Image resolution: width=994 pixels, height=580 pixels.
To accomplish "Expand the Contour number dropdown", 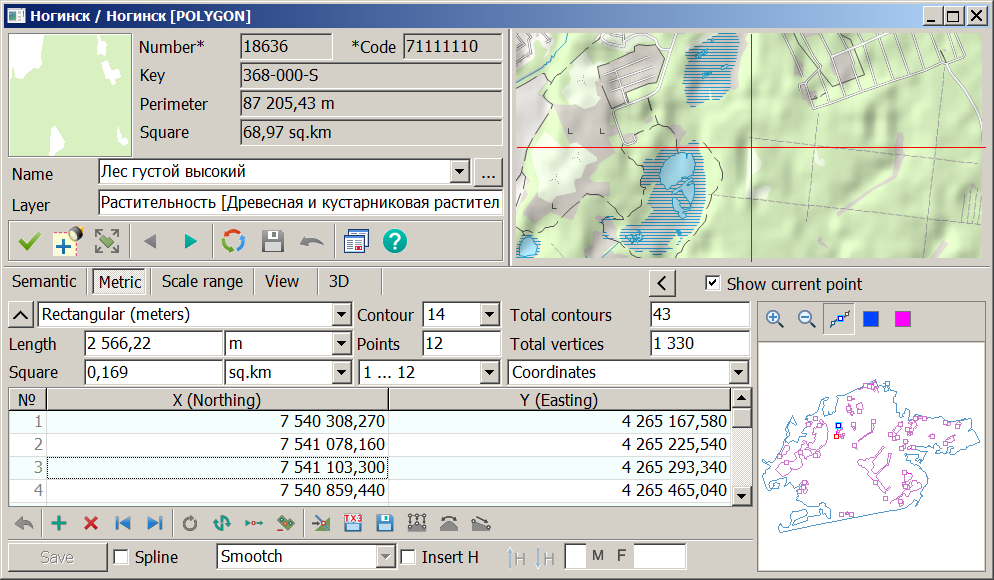I will click(489, 315).
